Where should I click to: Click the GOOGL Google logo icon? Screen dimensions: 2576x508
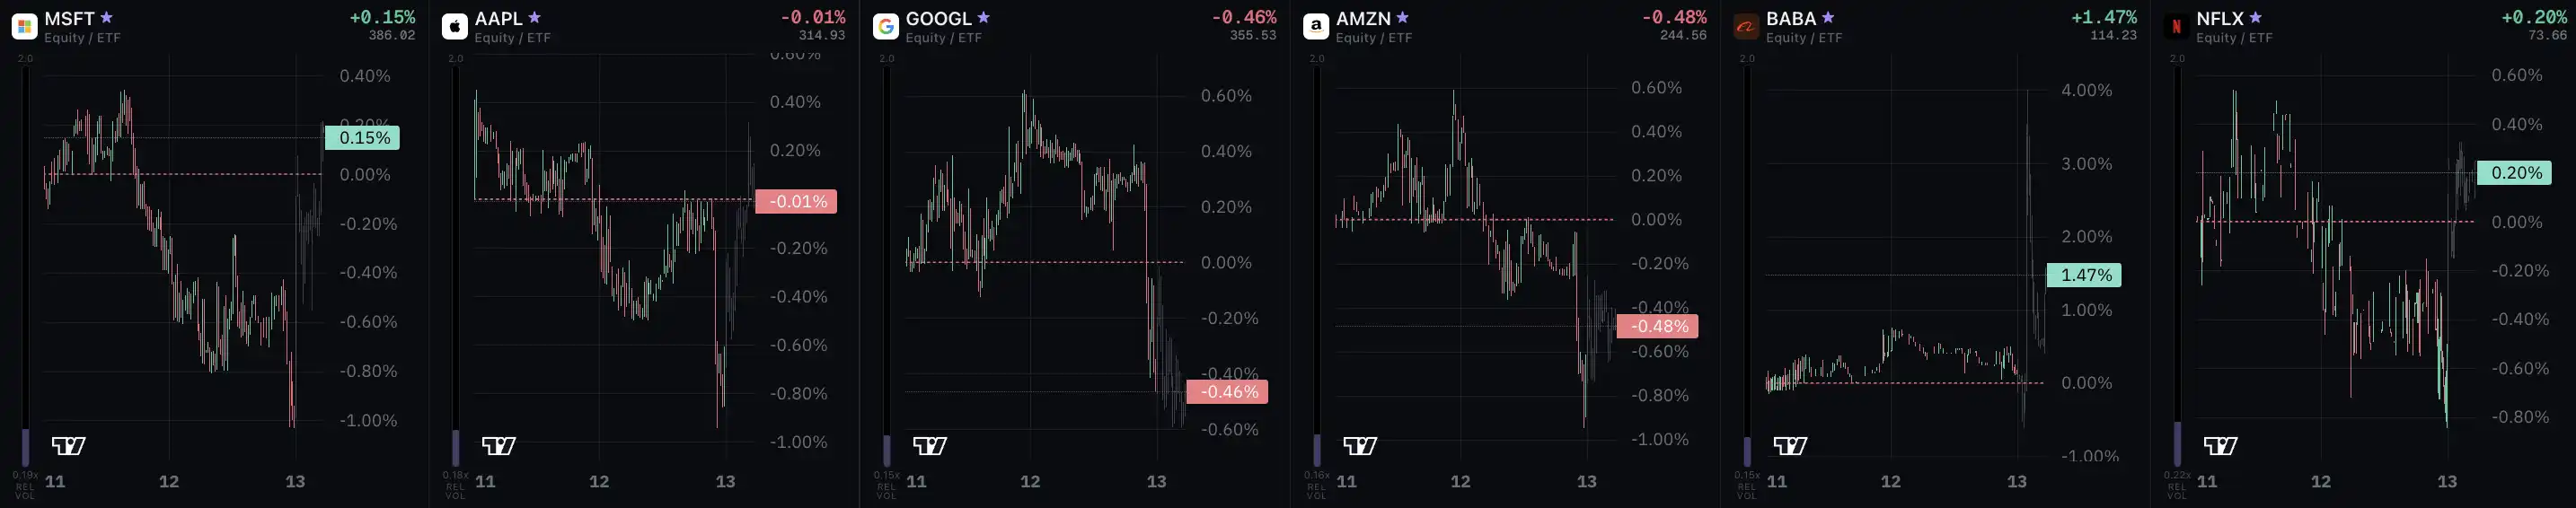[885, 27]
